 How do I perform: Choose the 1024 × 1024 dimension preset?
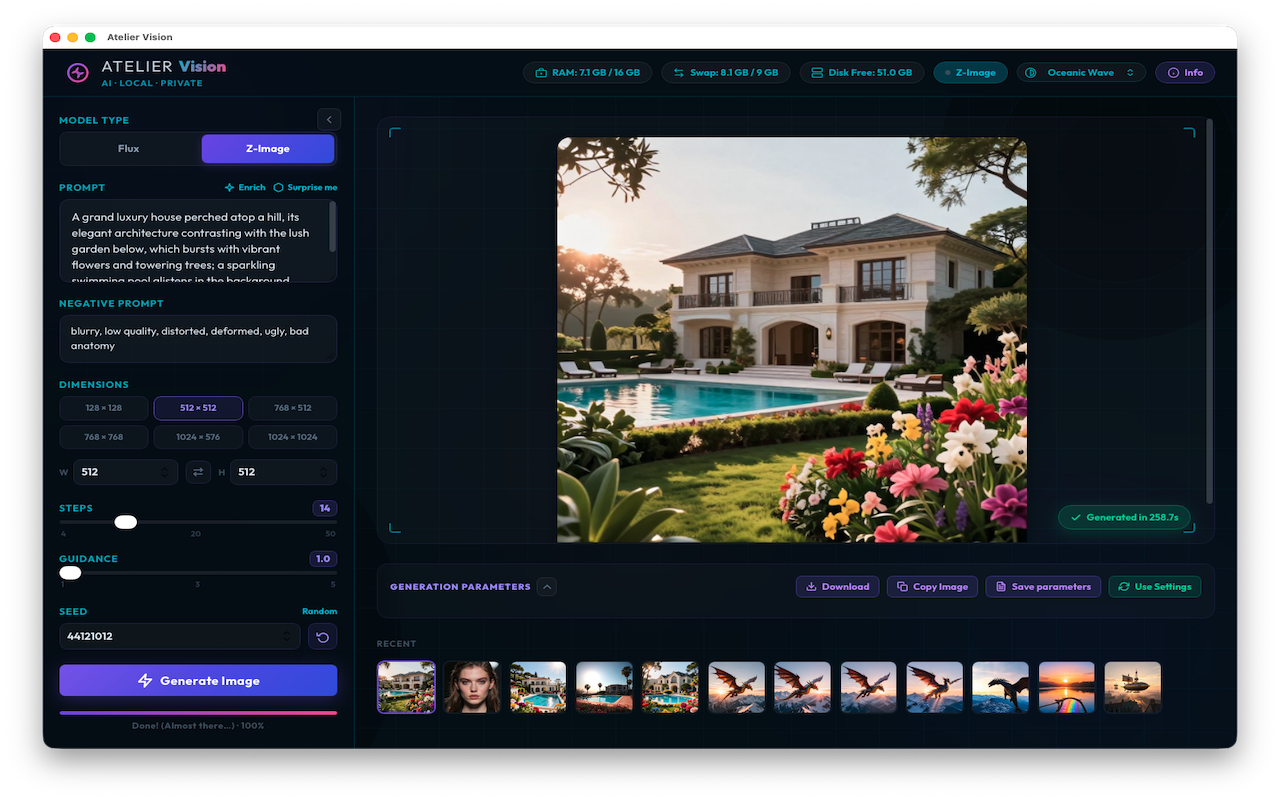click(292, 437)
